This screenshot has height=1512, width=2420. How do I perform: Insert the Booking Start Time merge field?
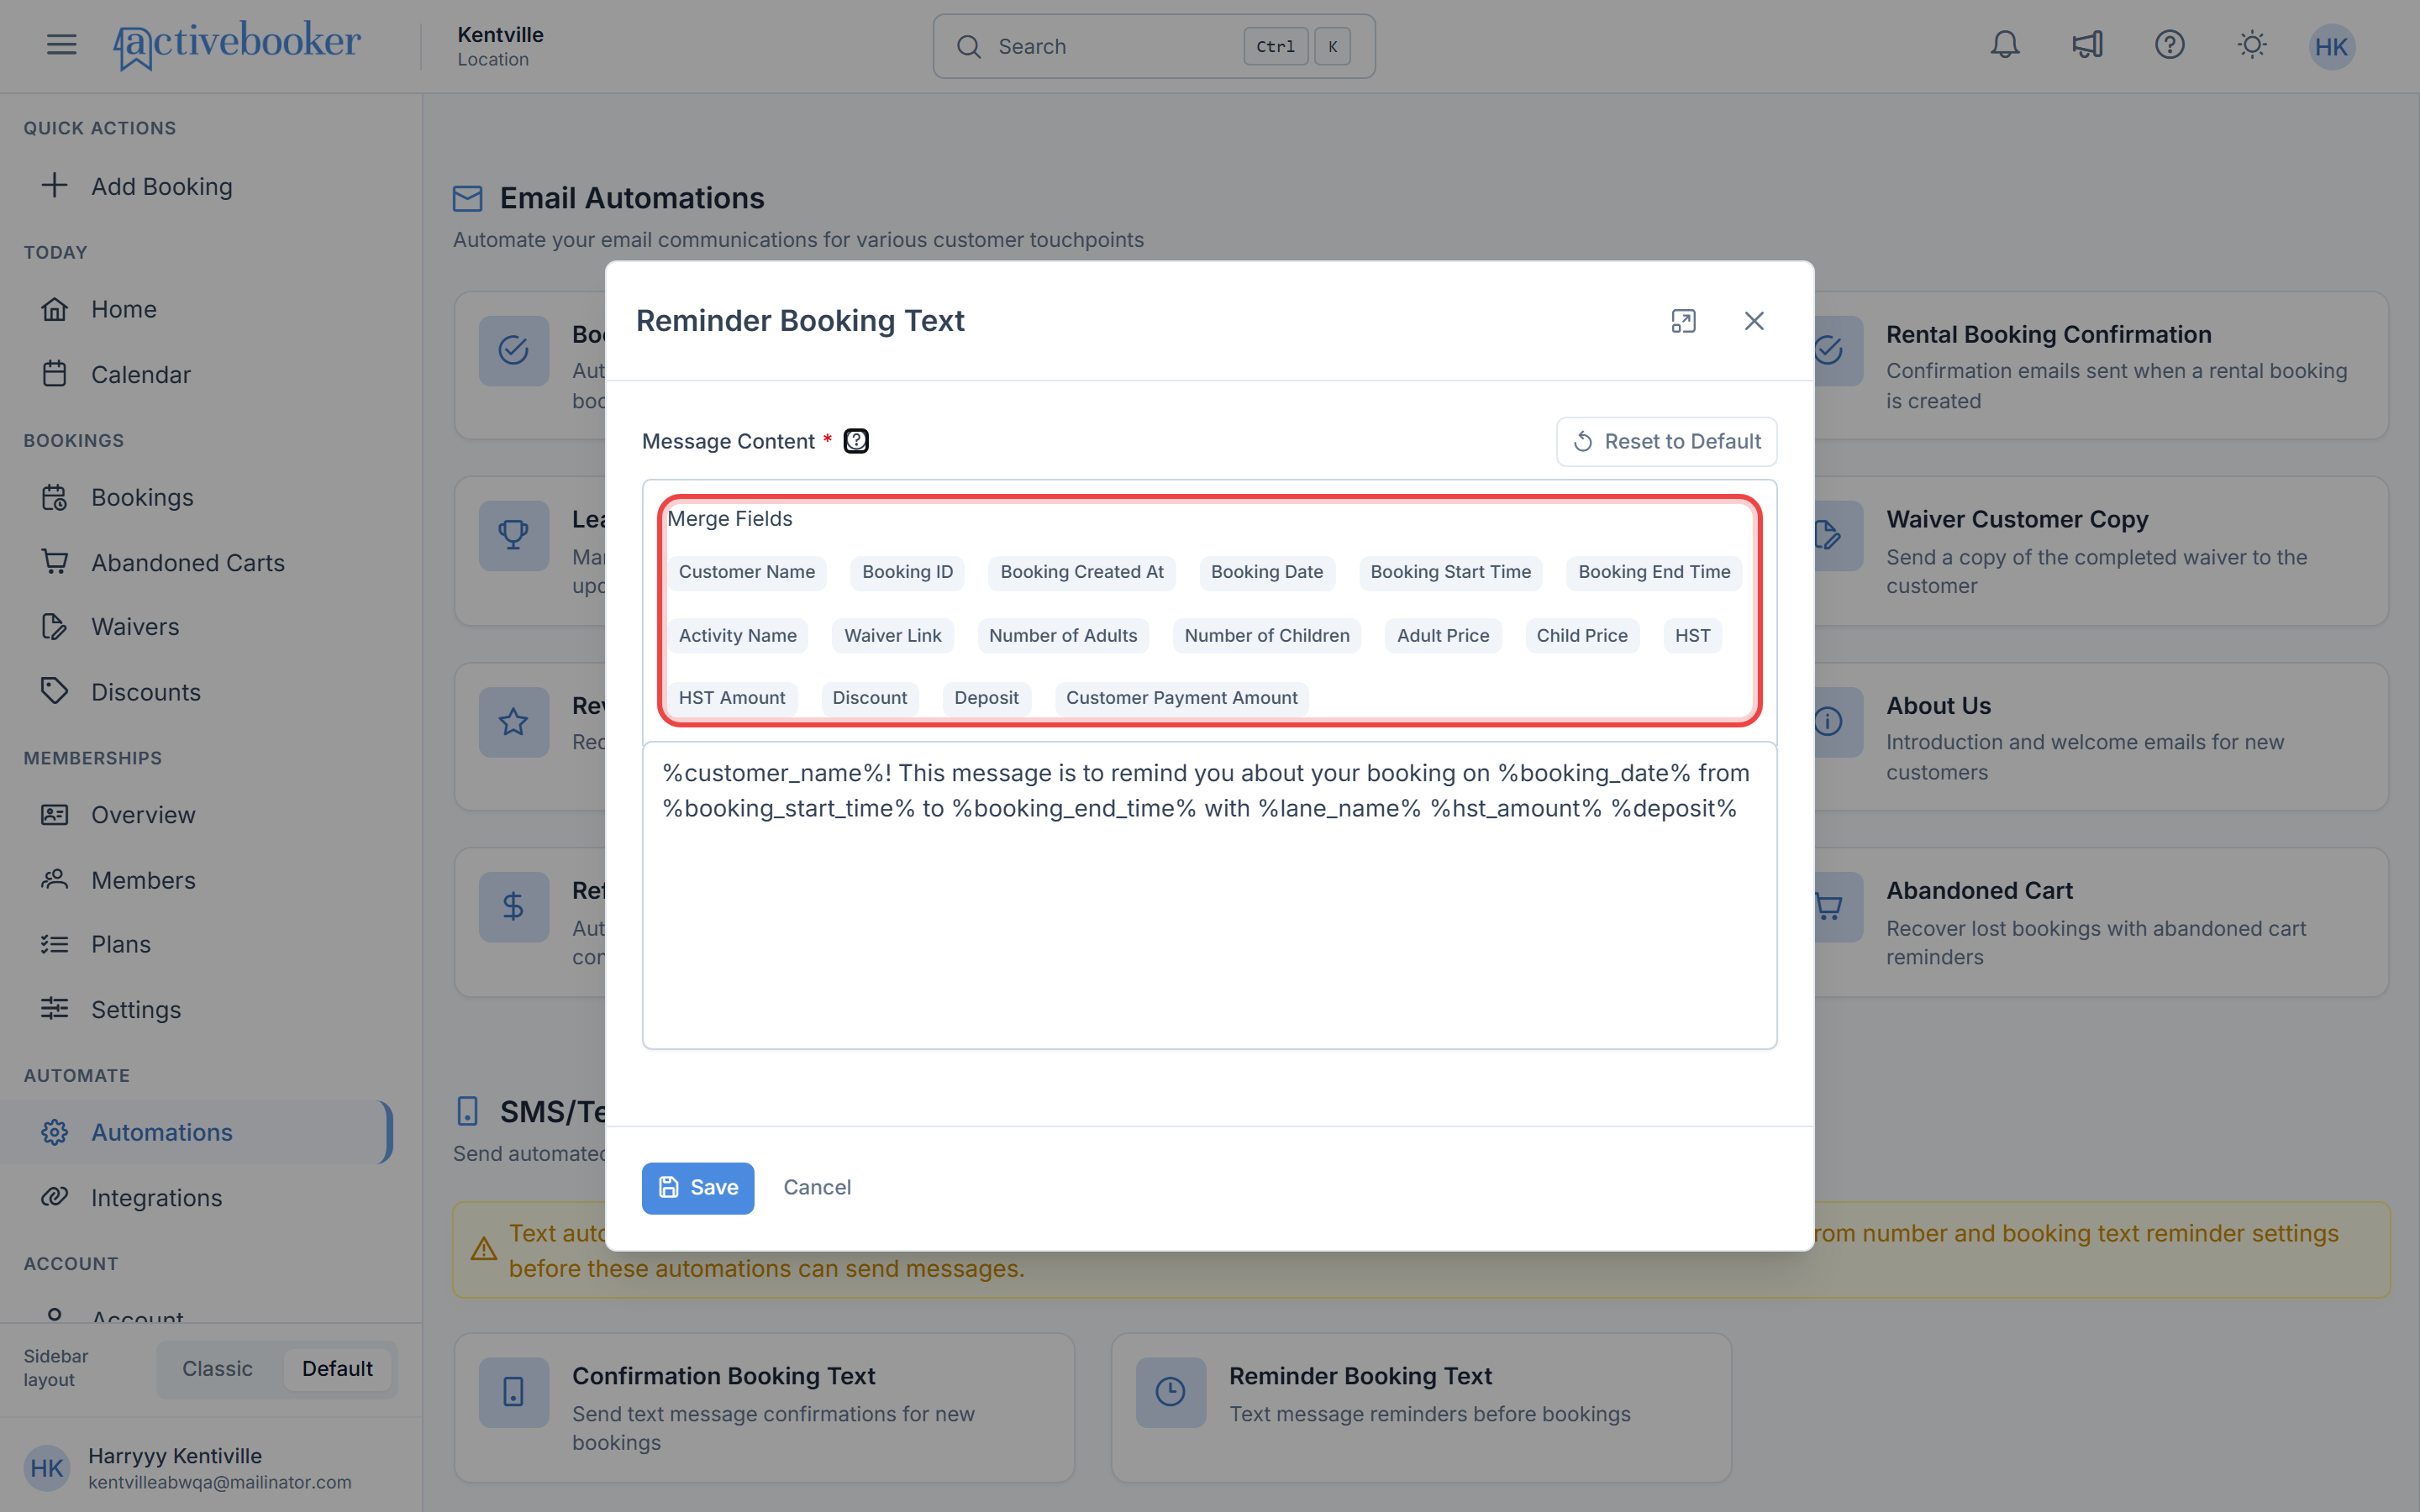1451,573
